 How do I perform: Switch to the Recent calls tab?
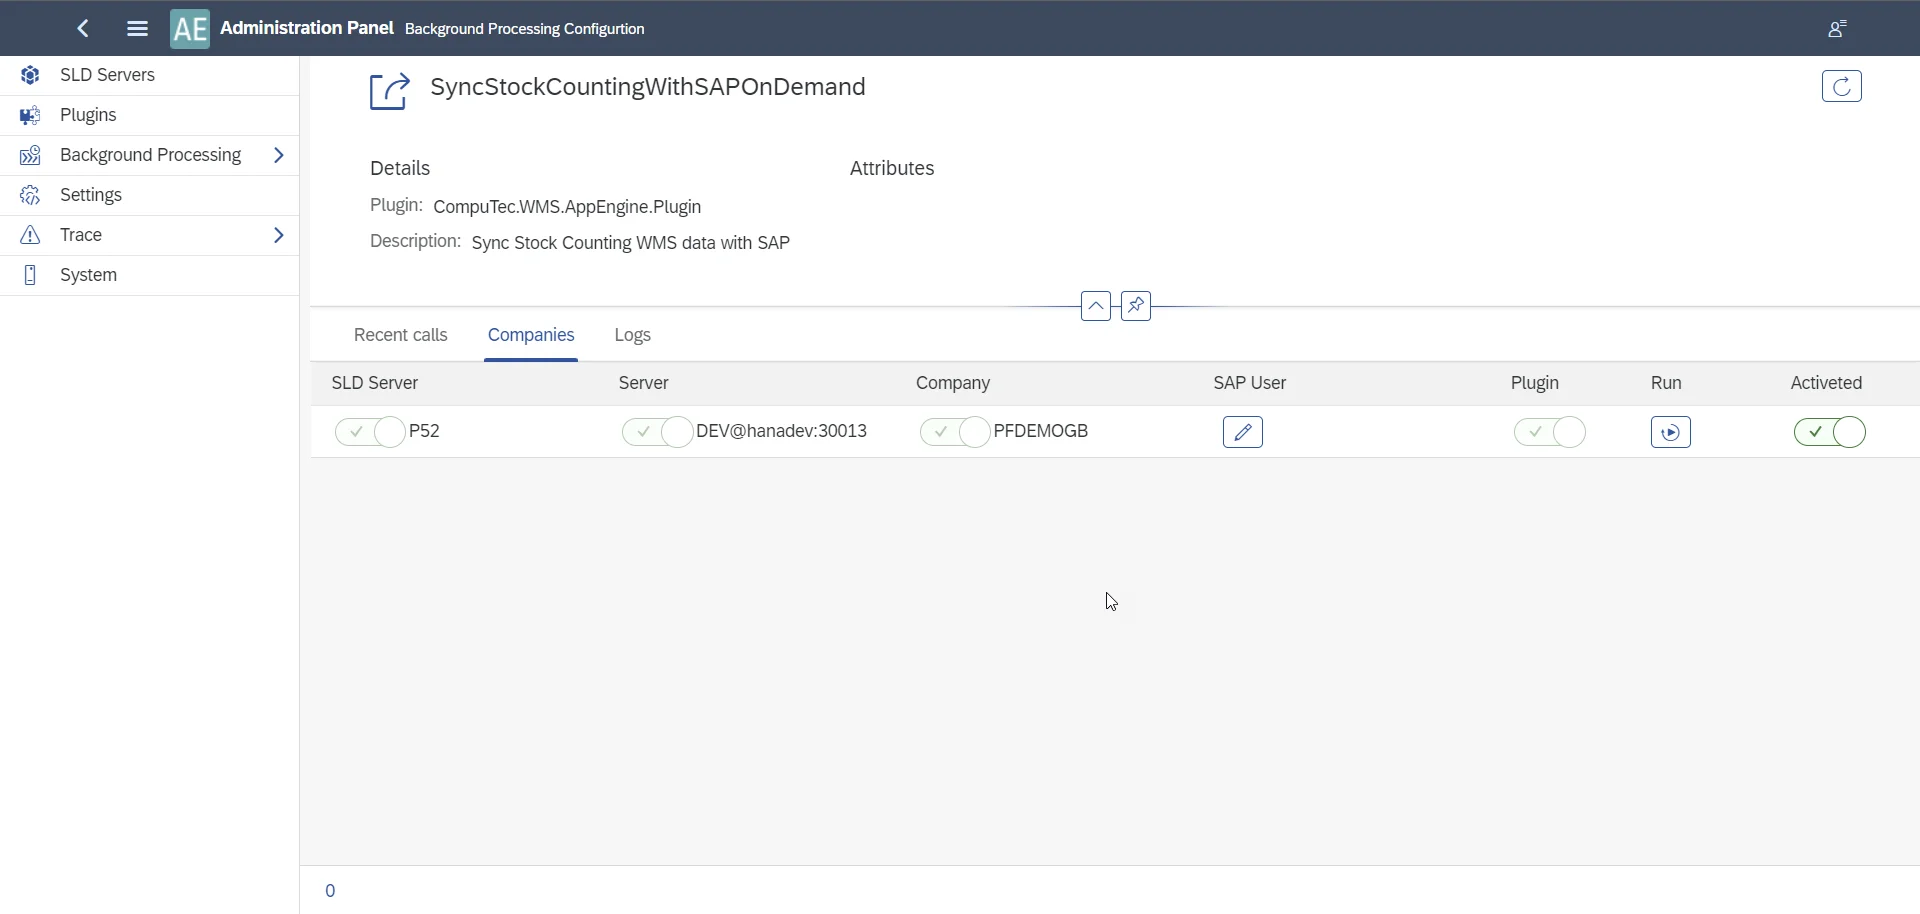400,336
